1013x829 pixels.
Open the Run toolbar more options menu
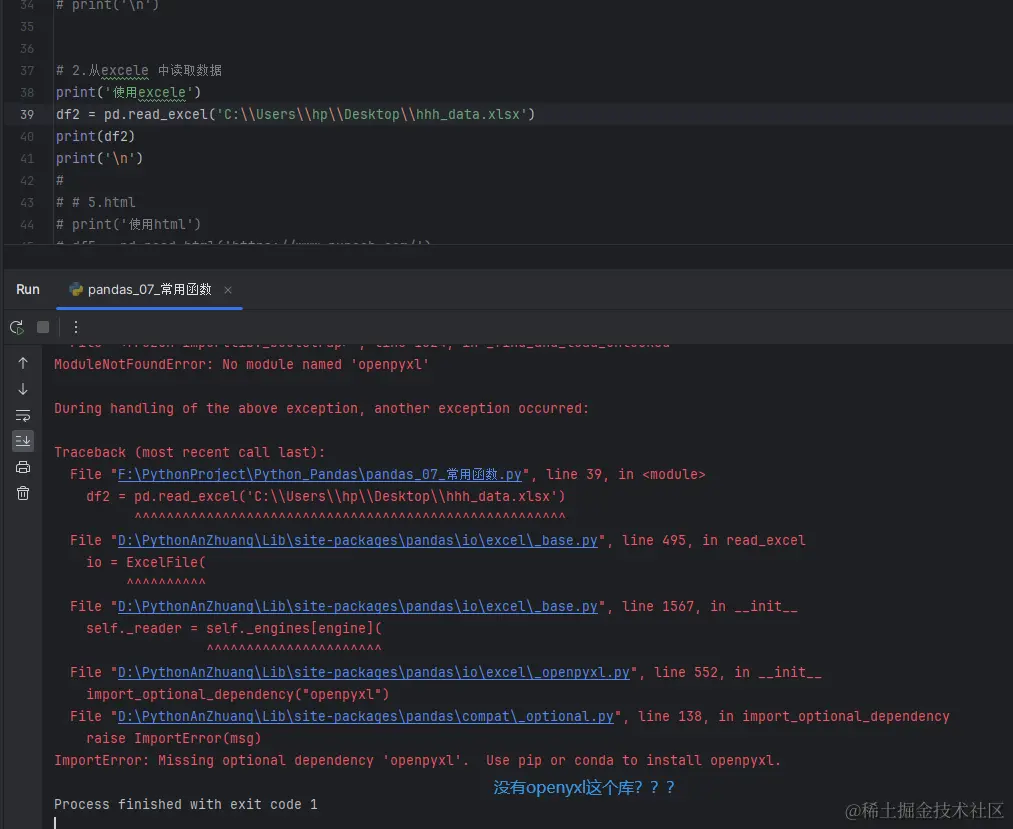[76, 328]
